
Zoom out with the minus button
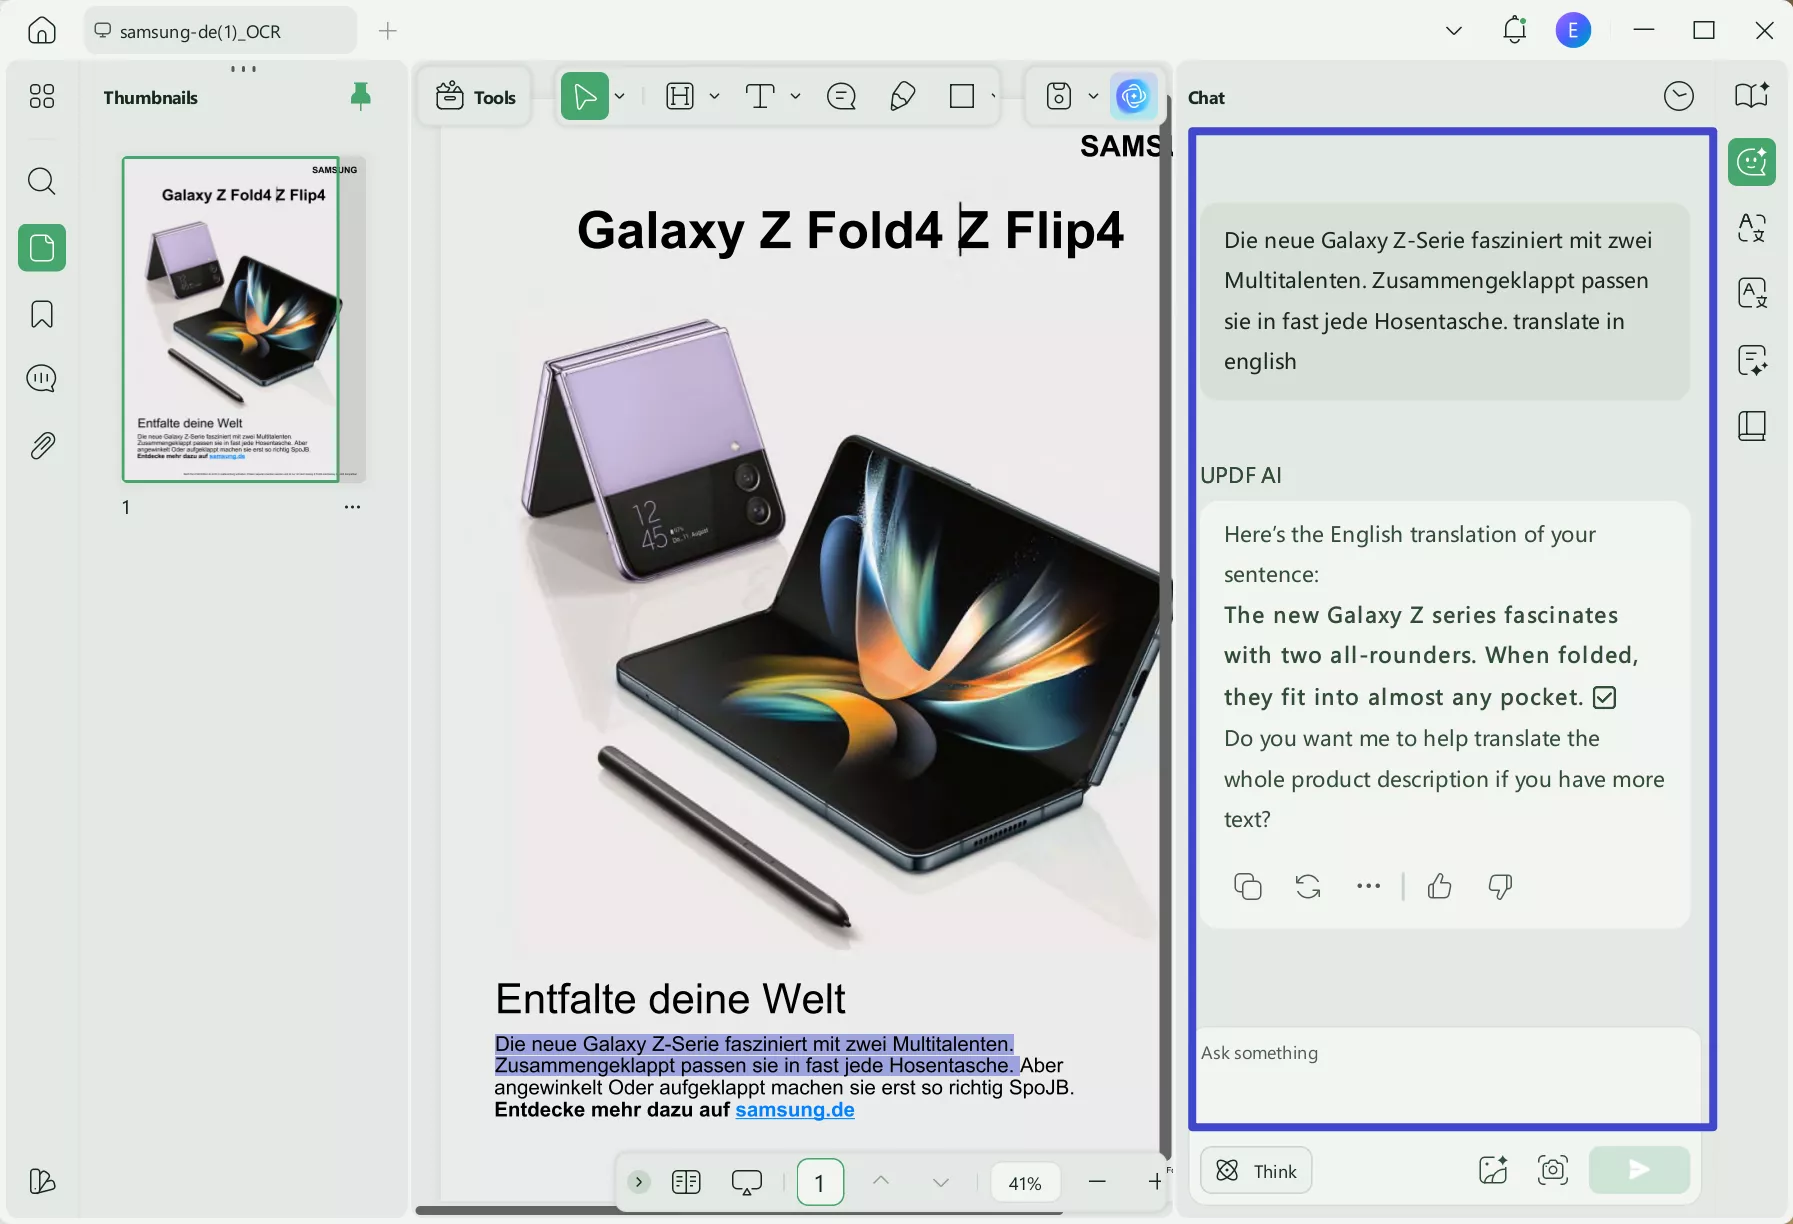1097,1182
